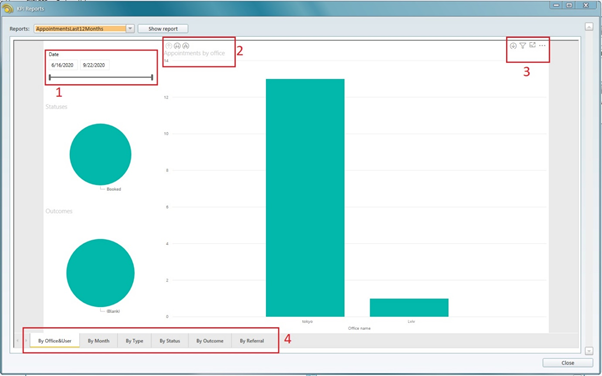Click the (Blank) pie in Outcomes chart
This screenshot has height=376, width=602.
(x=100, y=273)
